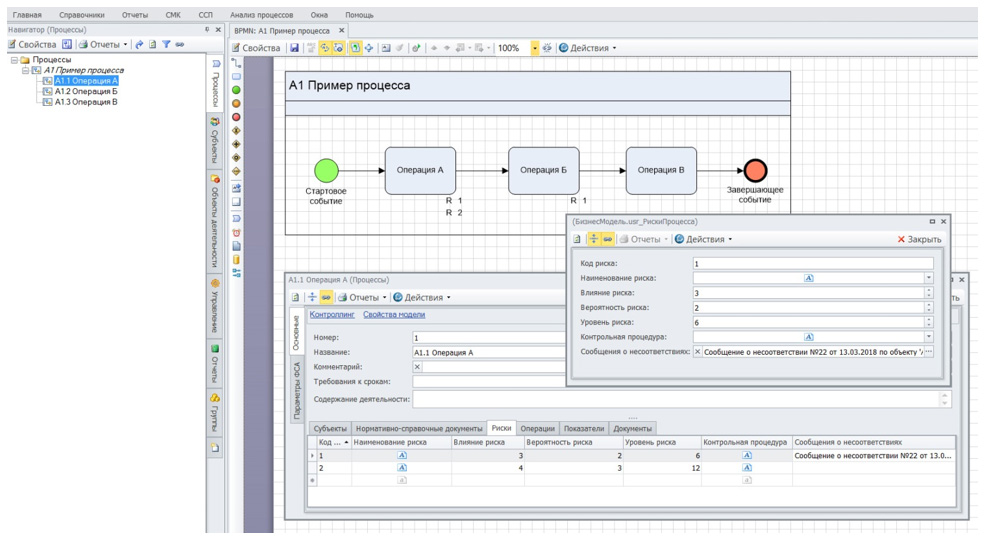The width and height of the screenshot is (985, 541).
Task: Click the Влияние риска spinner arrows
Action: coord(928,293)
